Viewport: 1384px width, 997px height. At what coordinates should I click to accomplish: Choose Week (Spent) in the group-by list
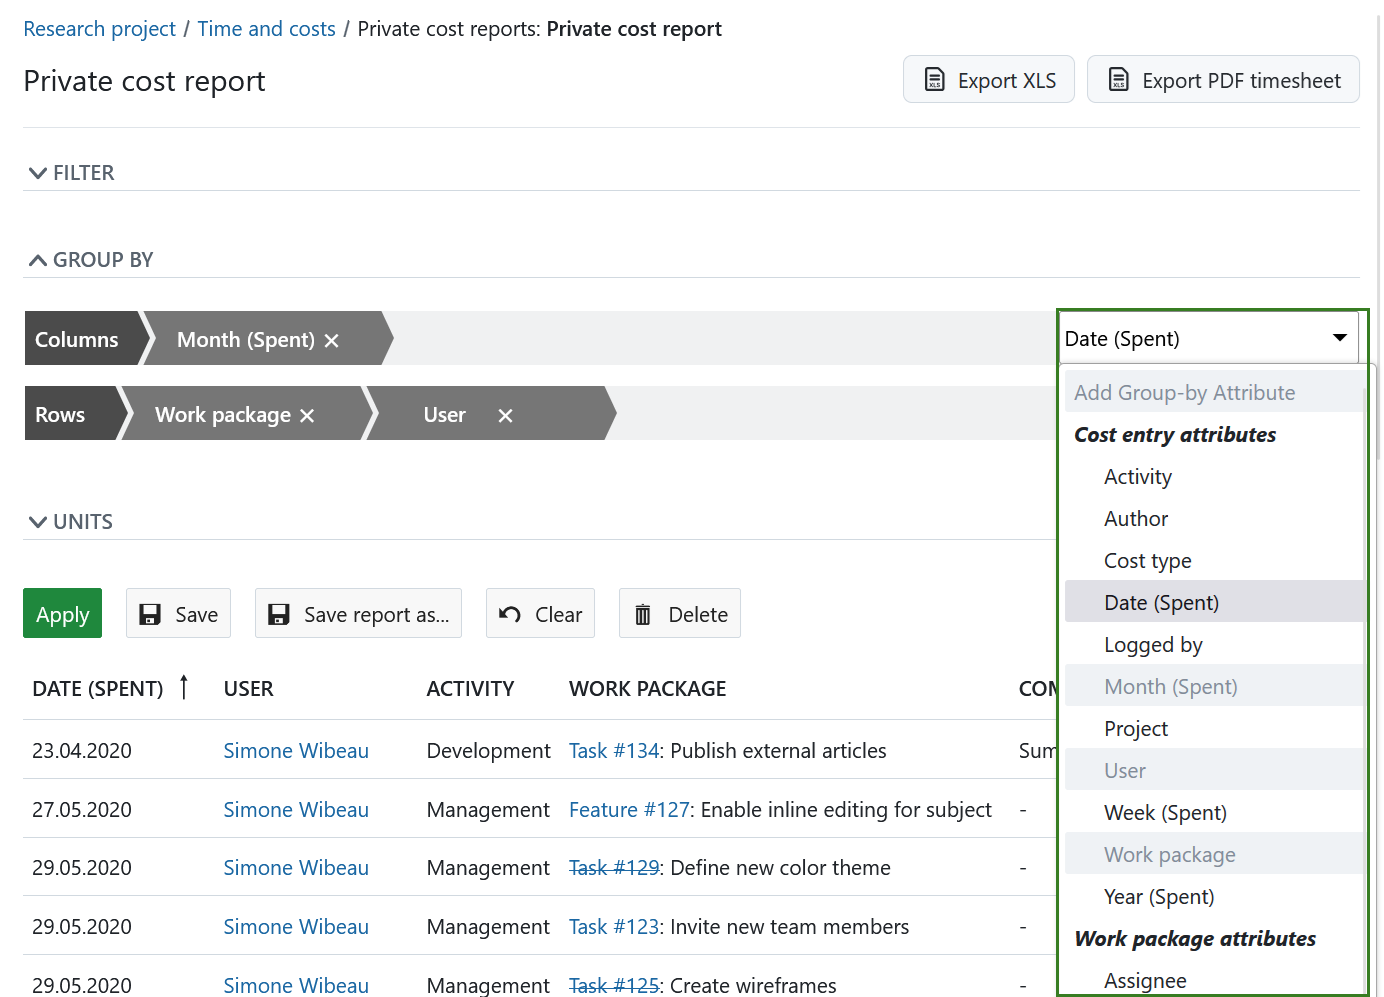coord(1165,813)
